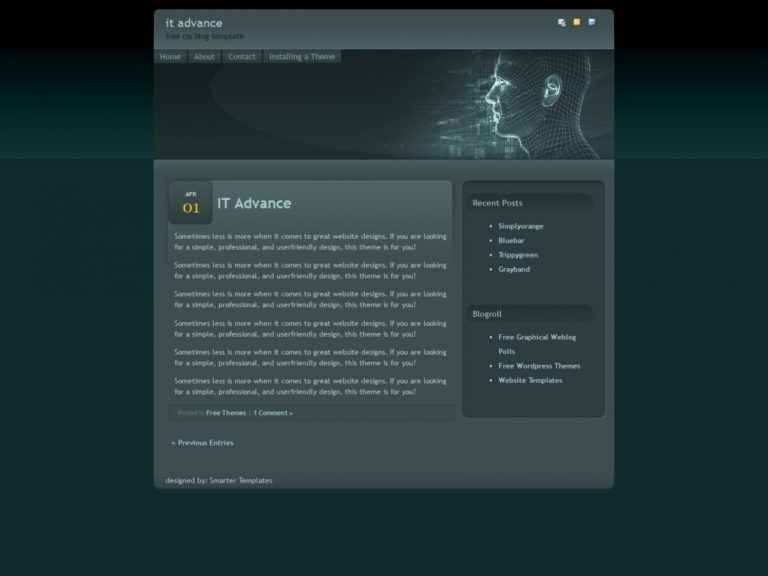The image size is (768, 576).
Task: Visit Website Templates blogroll link
Action: point(530,380)
